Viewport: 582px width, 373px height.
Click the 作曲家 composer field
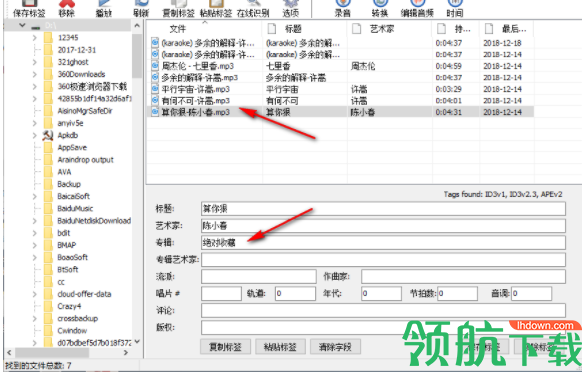pyautogui.click(x=463, y=277)
